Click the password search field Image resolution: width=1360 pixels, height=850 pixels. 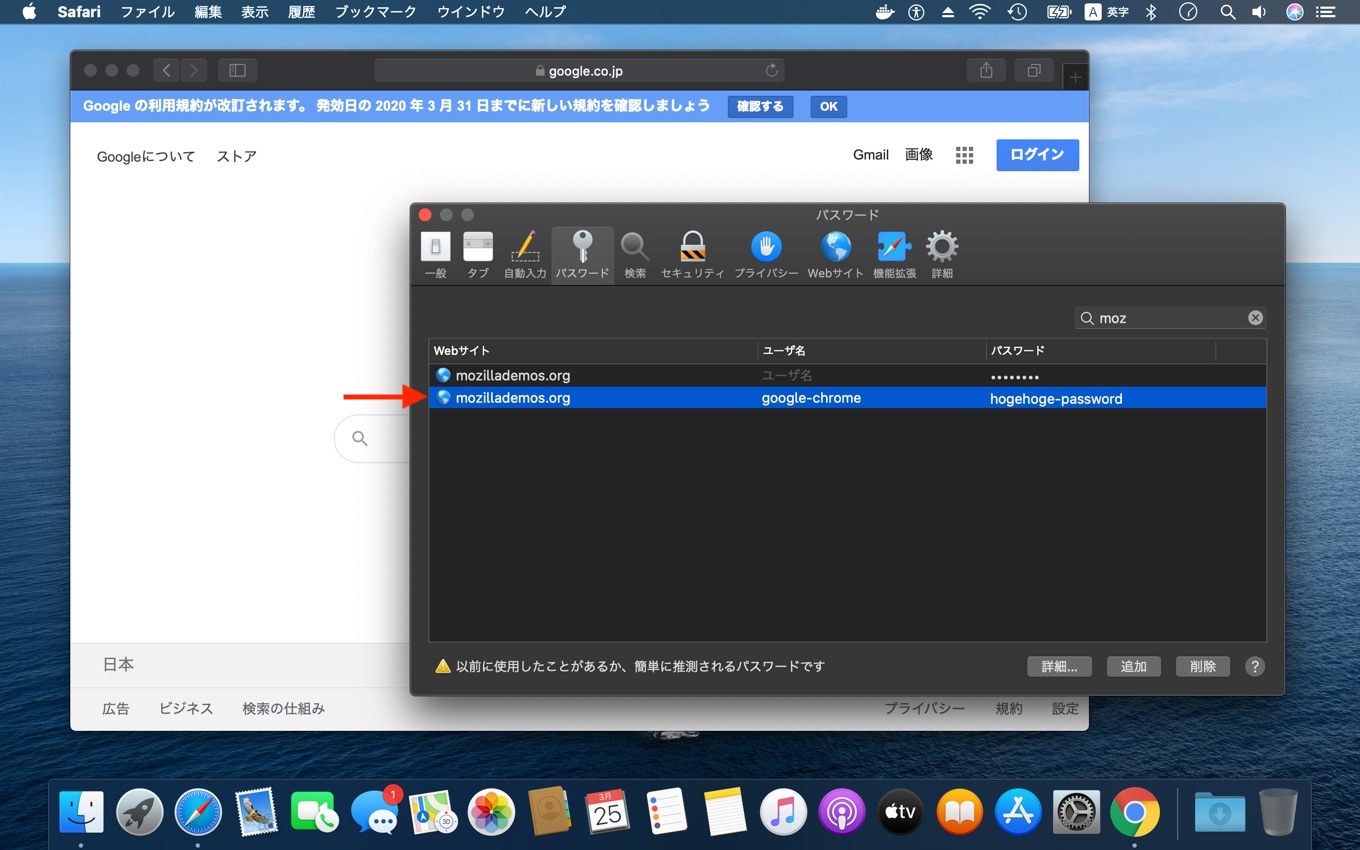[1170, 318]
